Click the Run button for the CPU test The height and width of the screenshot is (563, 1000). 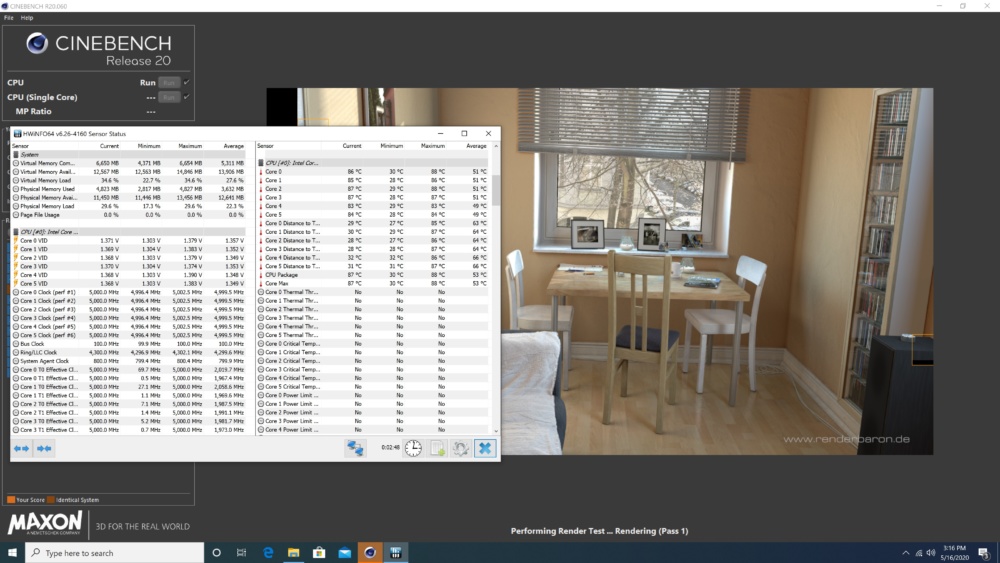tap(169, 82)
